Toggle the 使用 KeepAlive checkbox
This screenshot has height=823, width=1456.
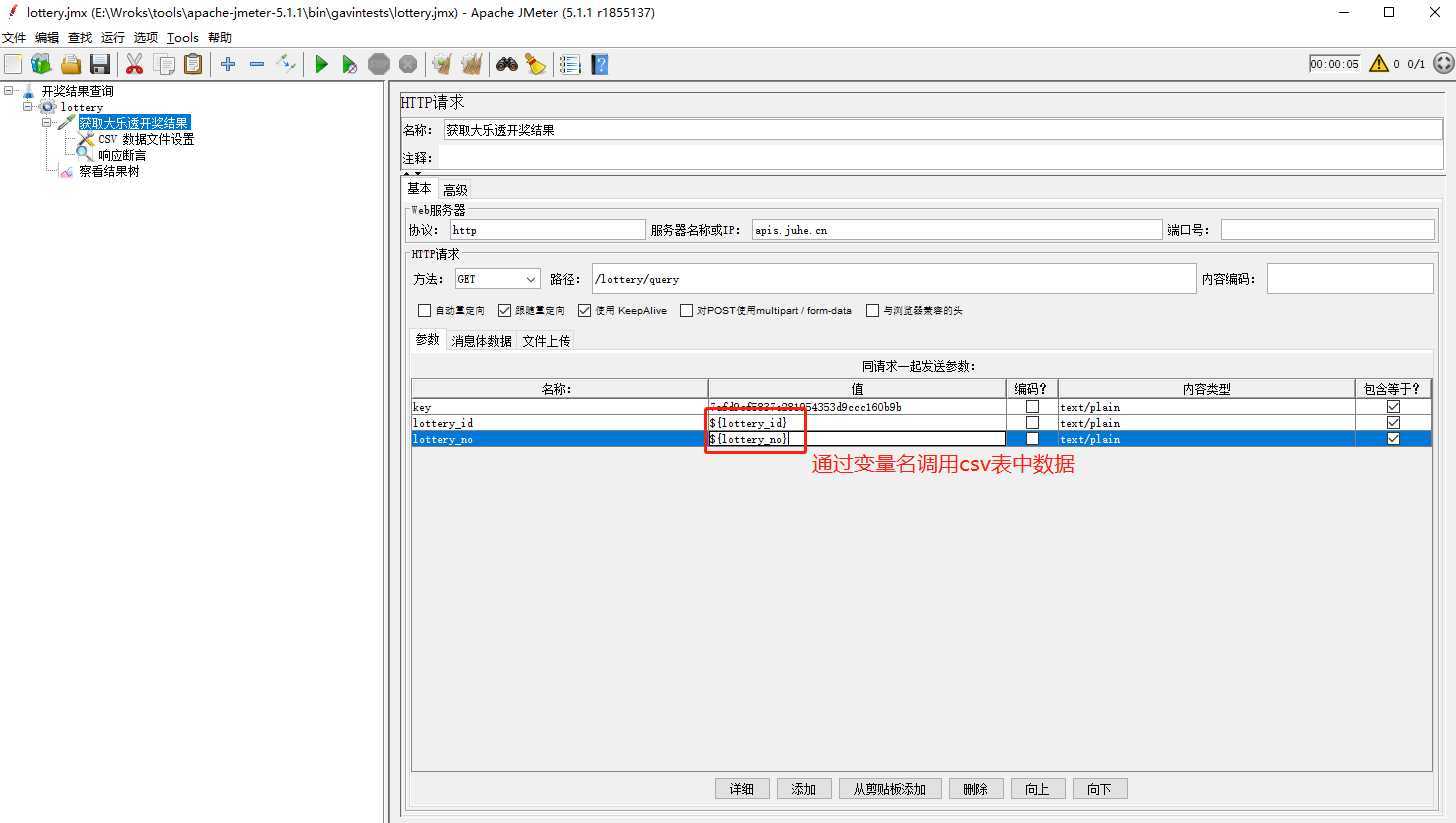click(x=584, y=311)
